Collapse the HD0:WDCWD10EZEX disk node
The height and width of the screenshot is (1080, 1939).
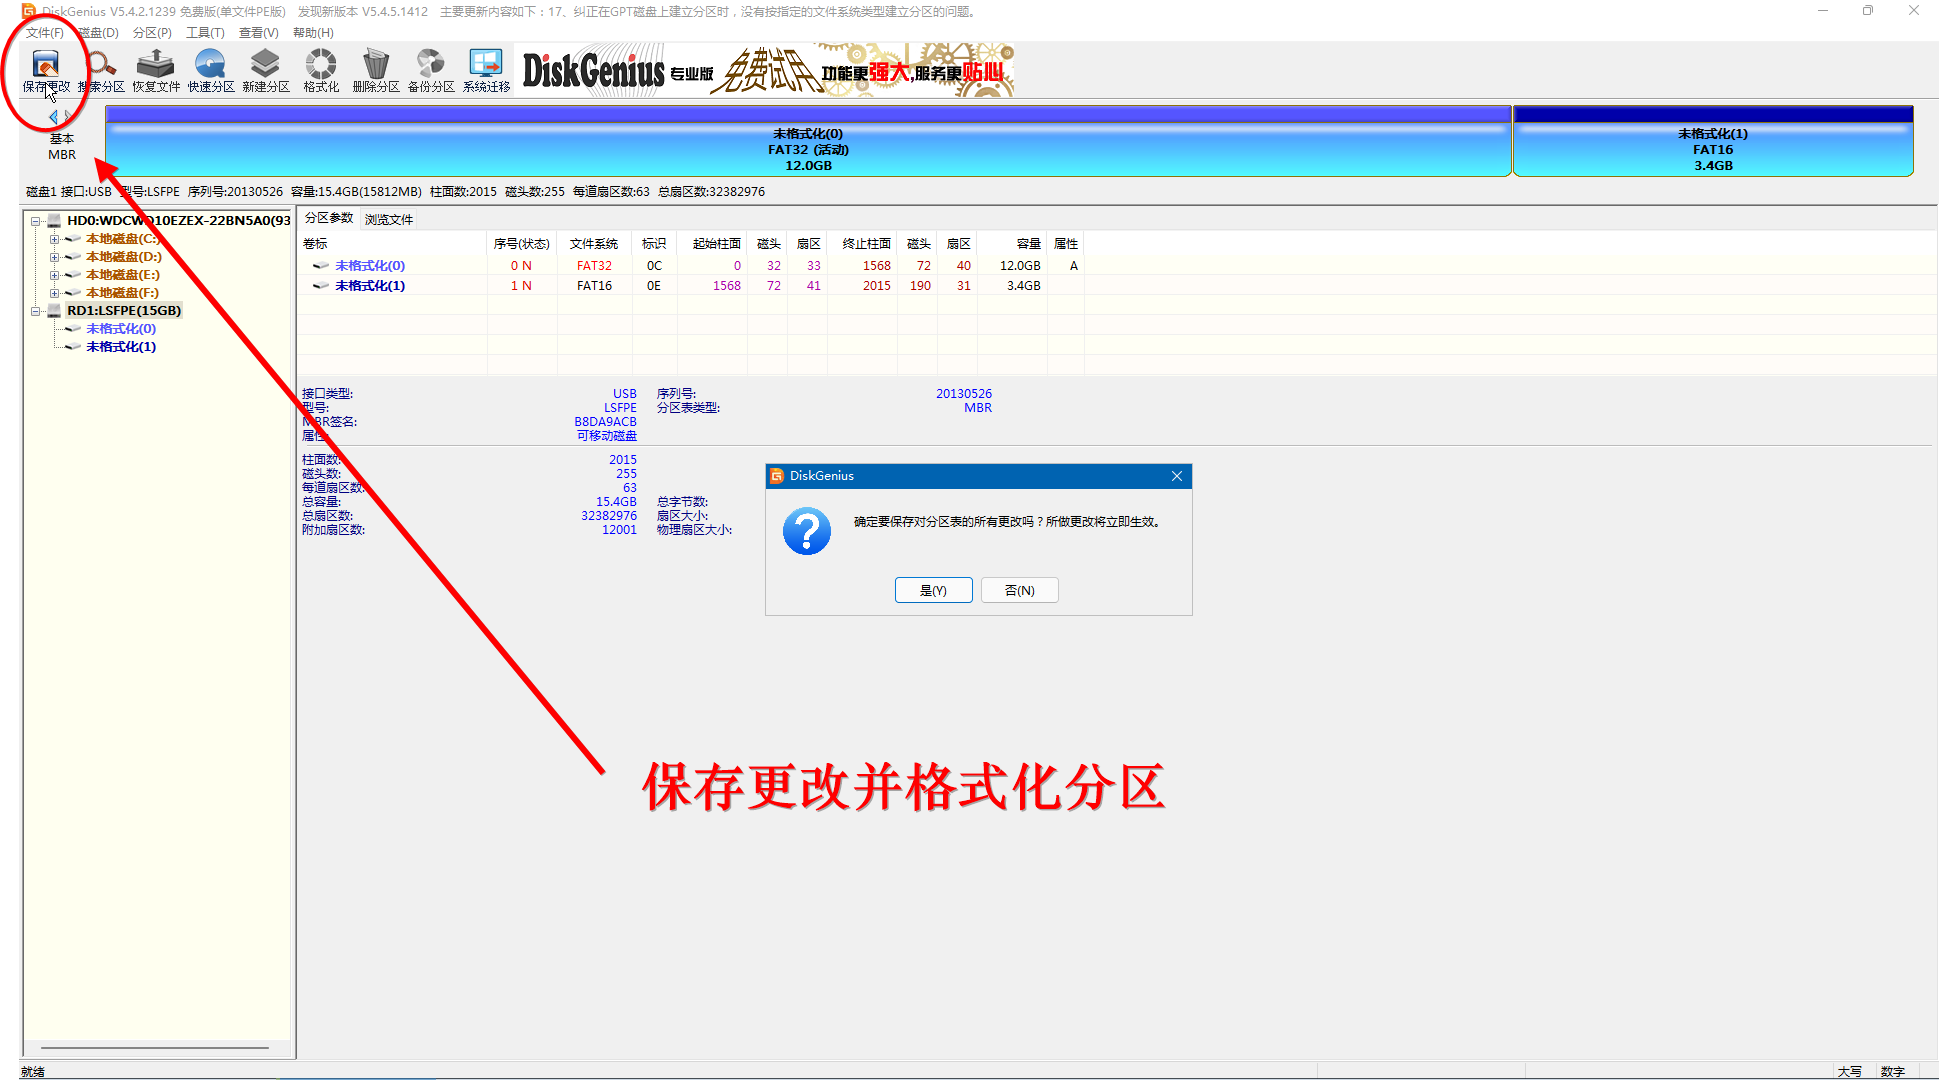click(x=36, y=221)
